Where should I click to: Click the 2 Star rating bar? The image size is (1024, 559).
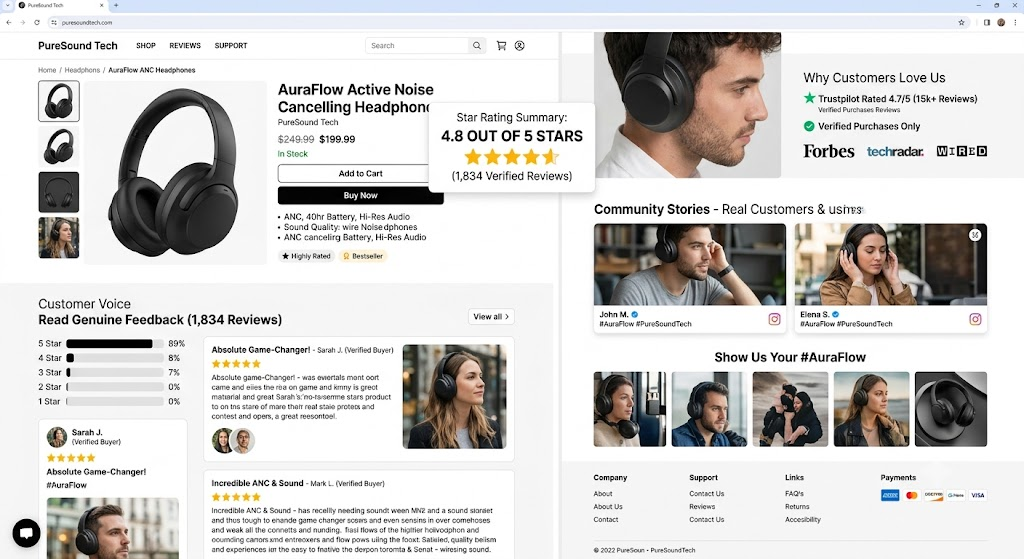pos(115,387)
